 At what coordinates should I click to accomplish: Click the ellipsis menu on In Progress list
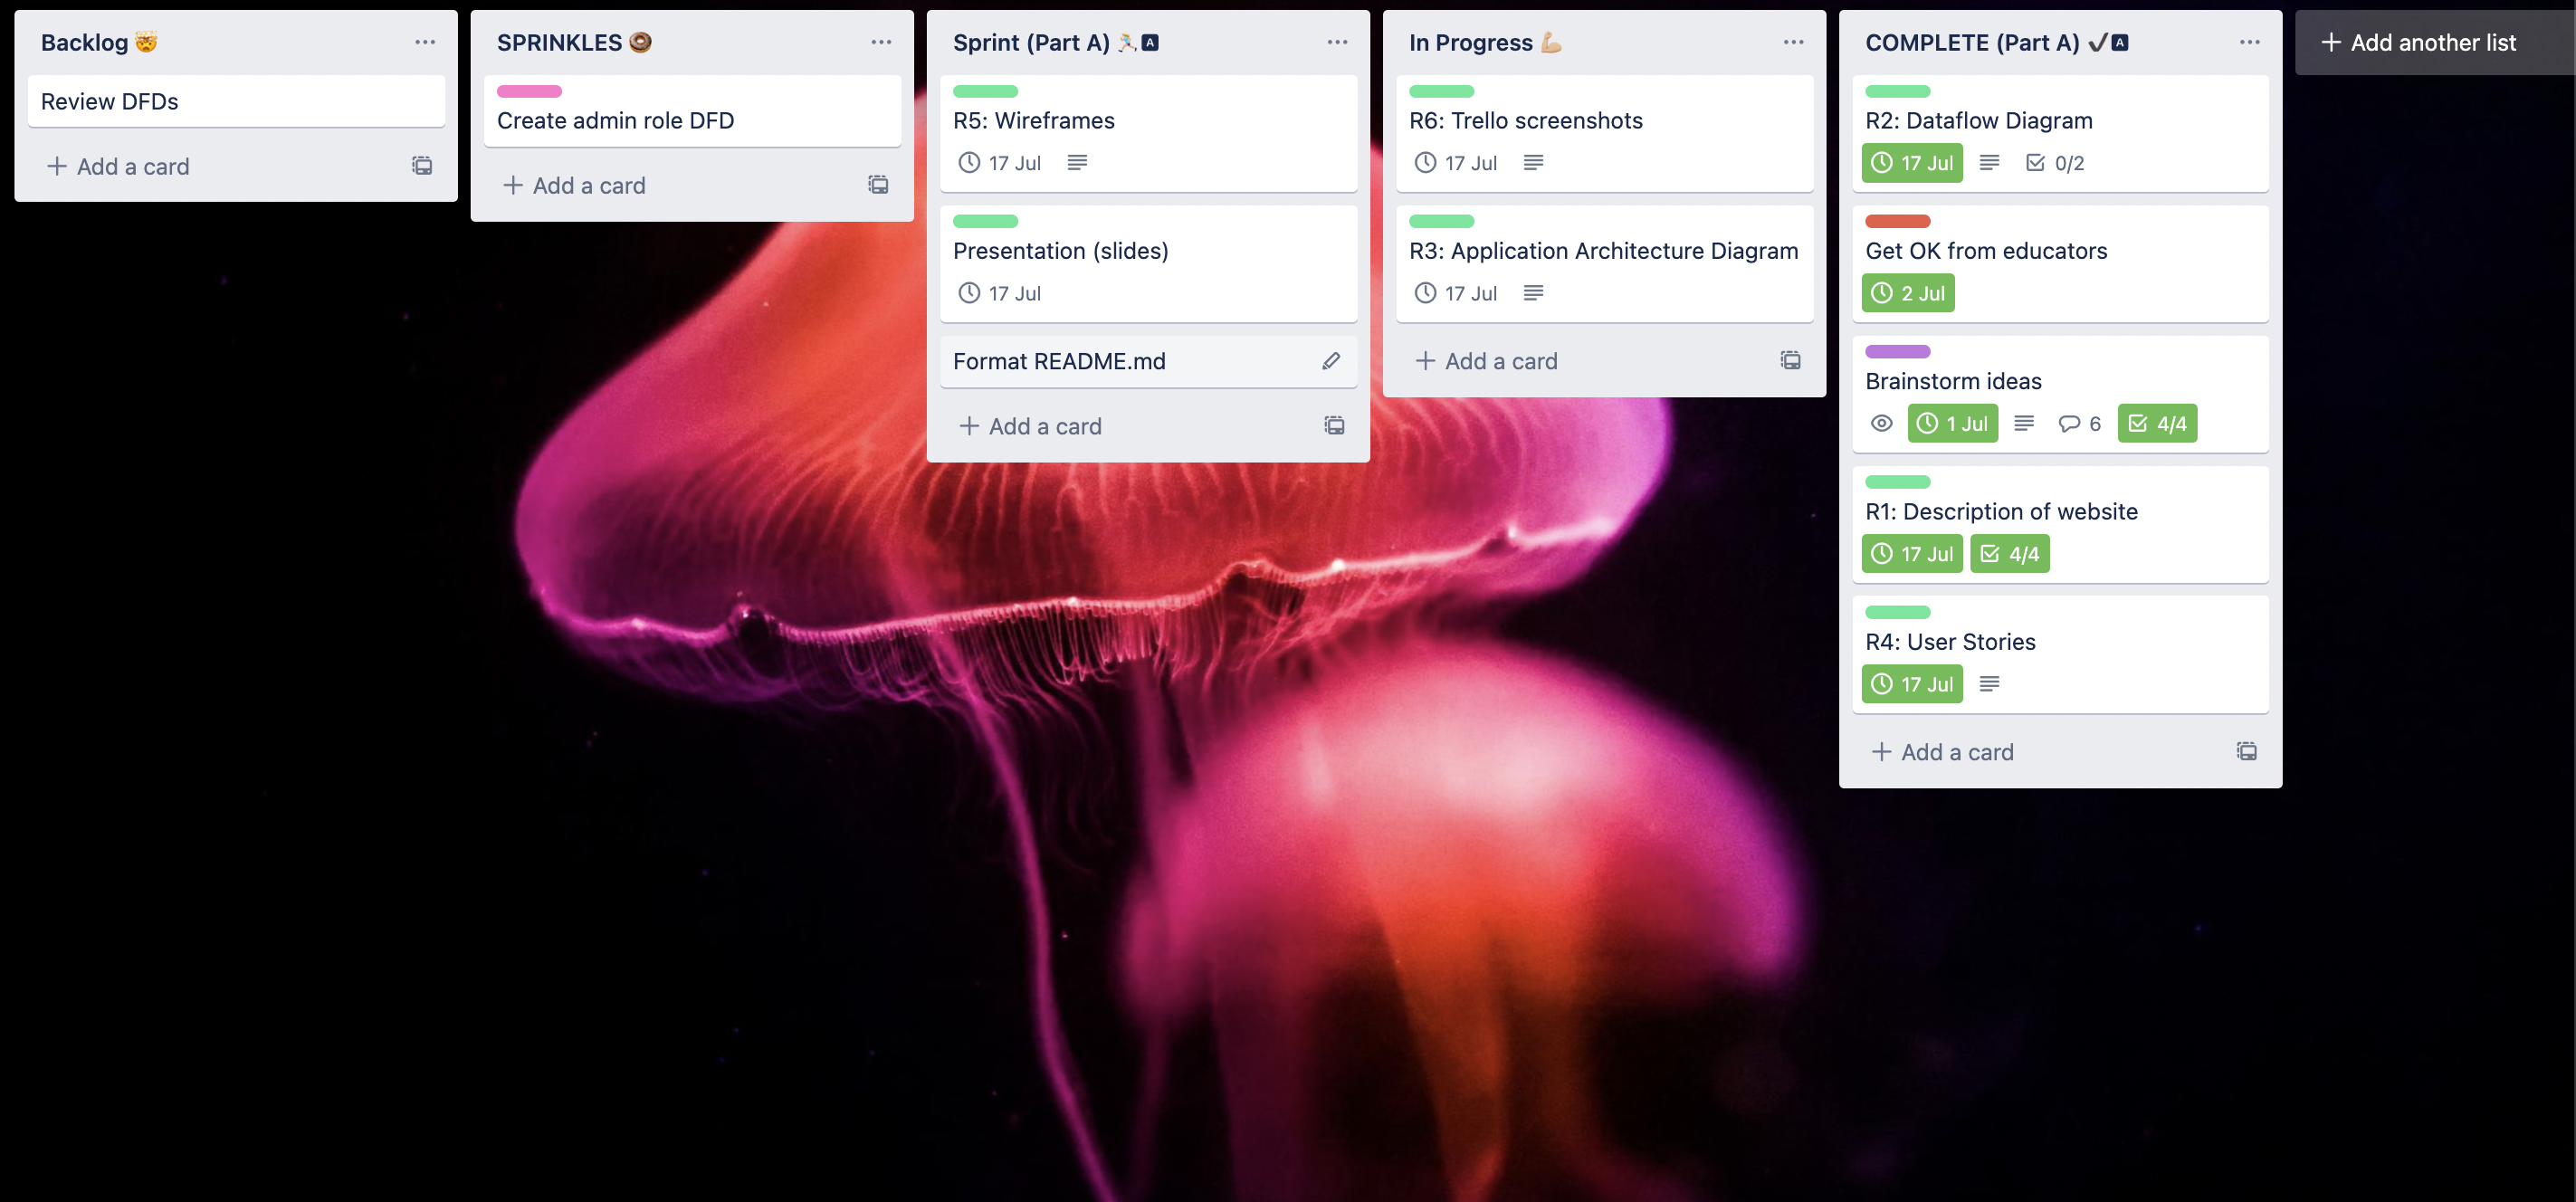1794,41
